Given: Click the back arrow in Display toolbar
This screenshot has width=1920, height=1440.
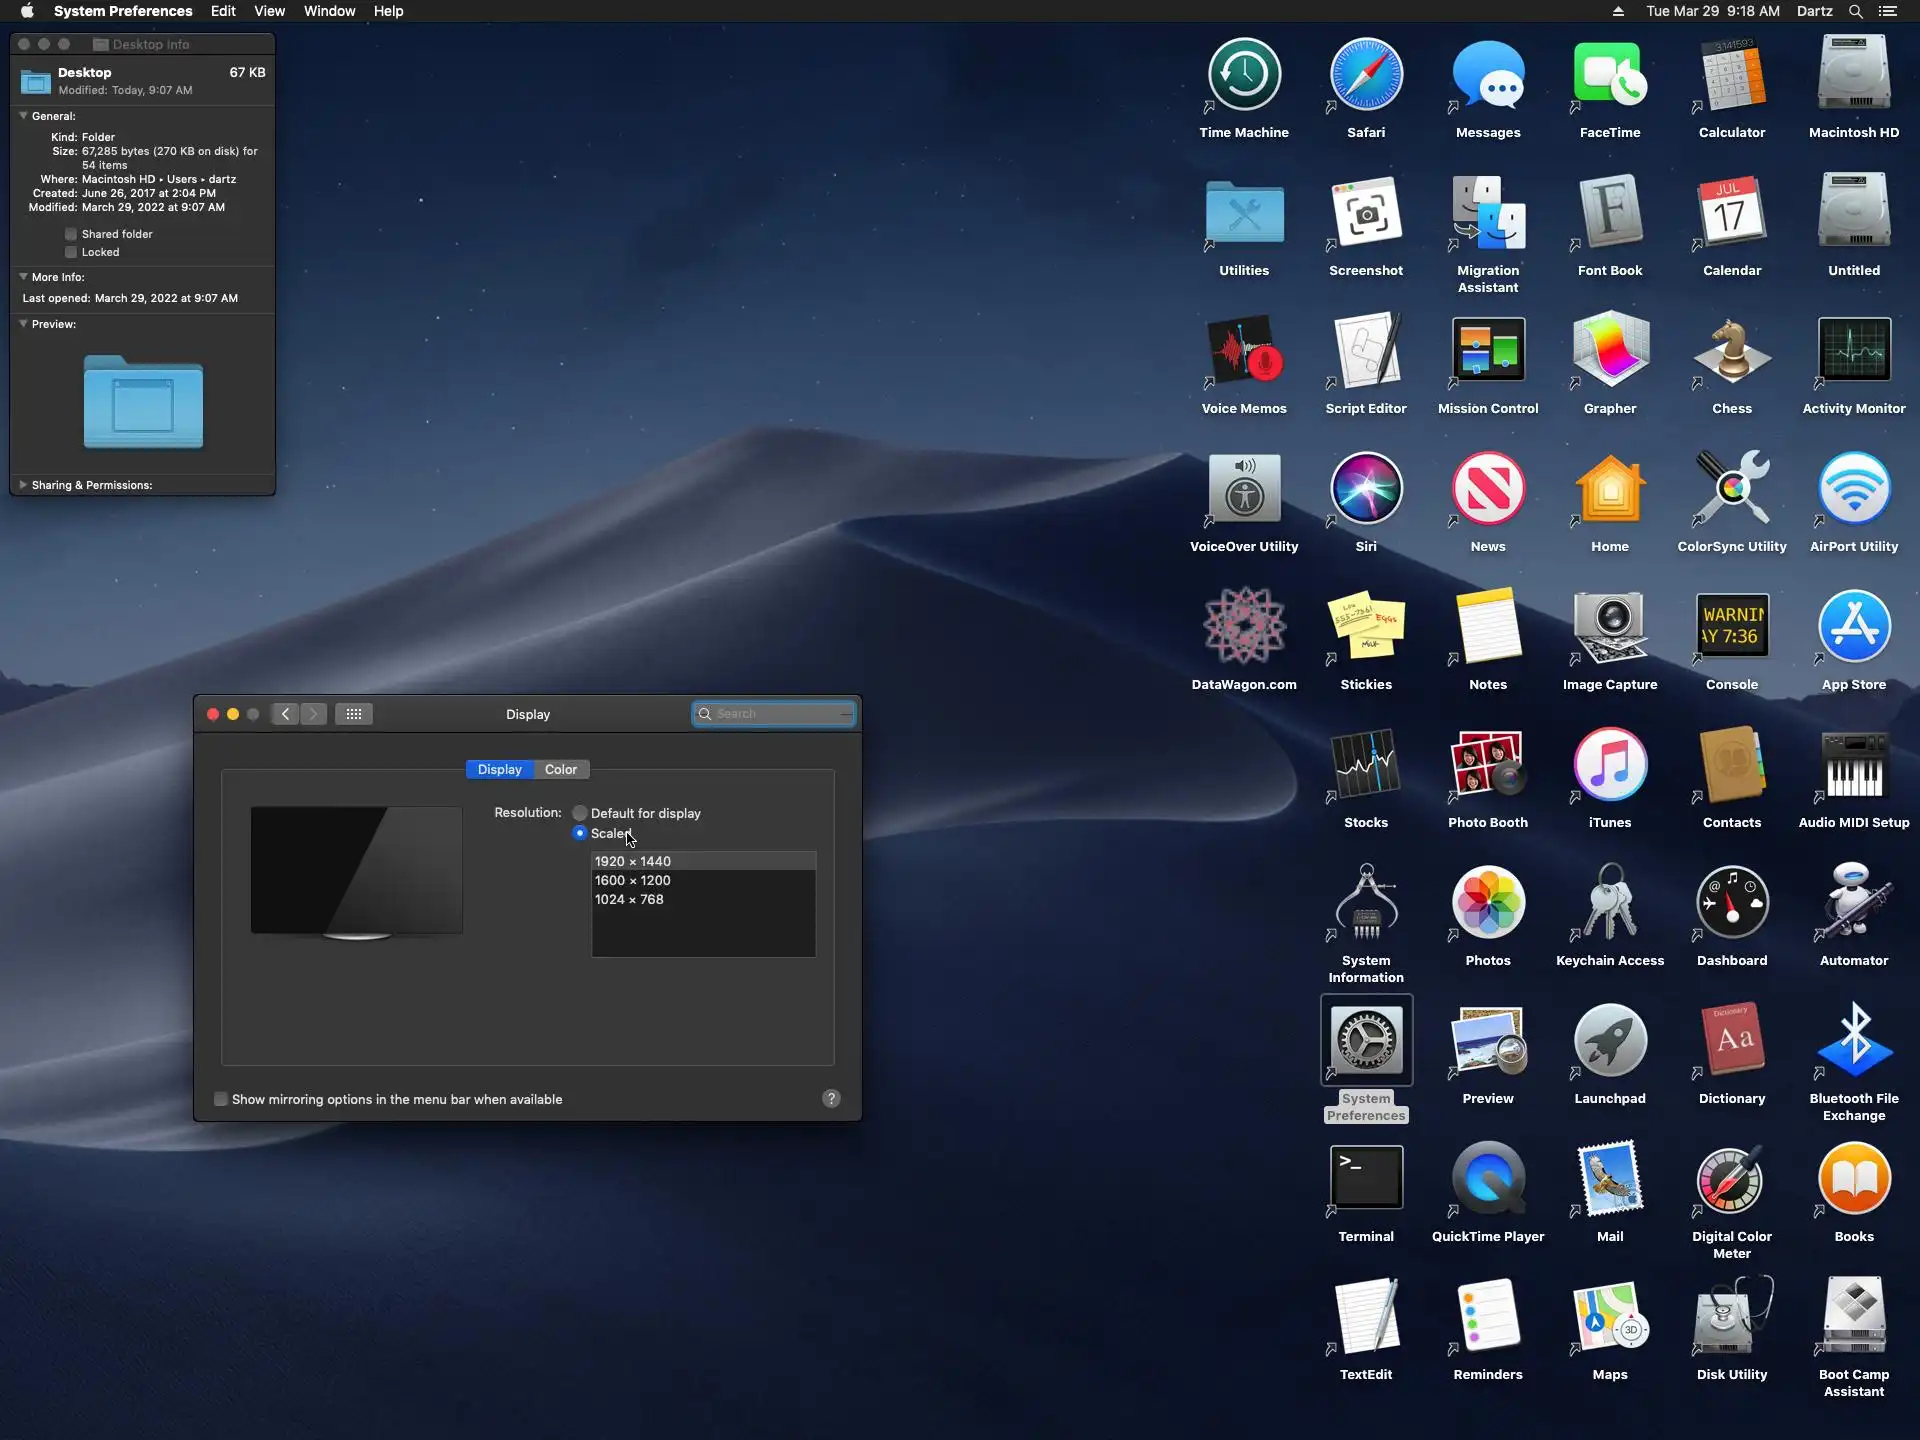Looking at the screenshot, I should tap(285, 714).
